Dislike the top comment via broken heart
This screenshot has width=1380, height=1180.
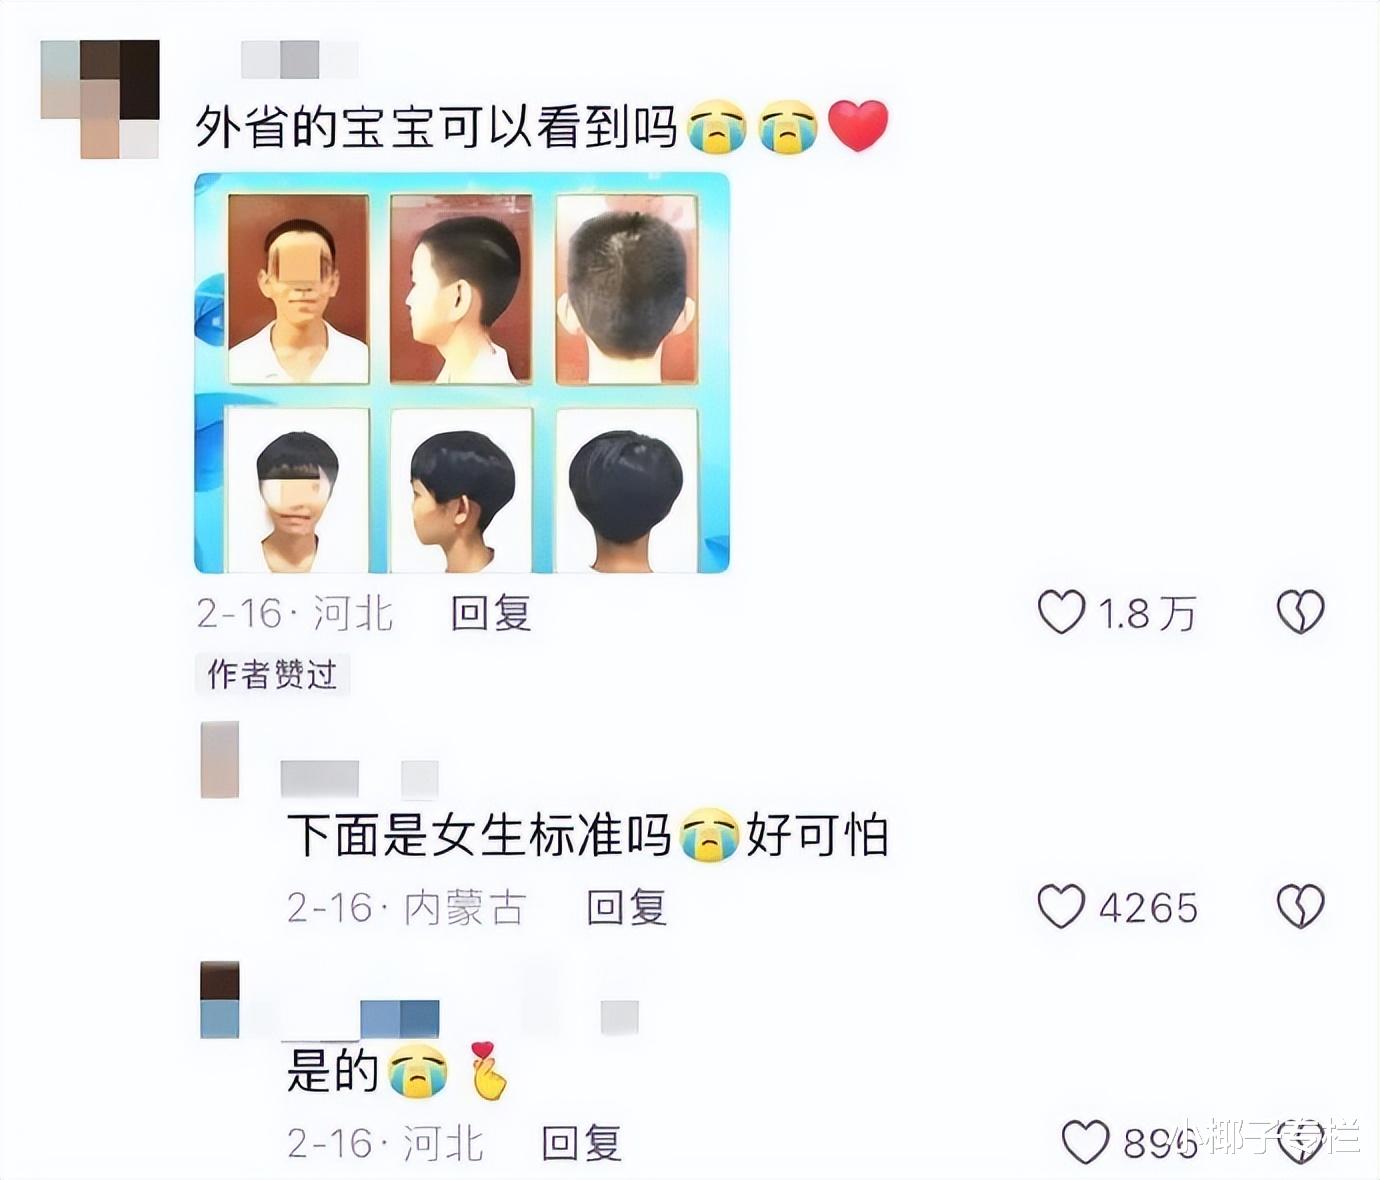[1300, 612]
